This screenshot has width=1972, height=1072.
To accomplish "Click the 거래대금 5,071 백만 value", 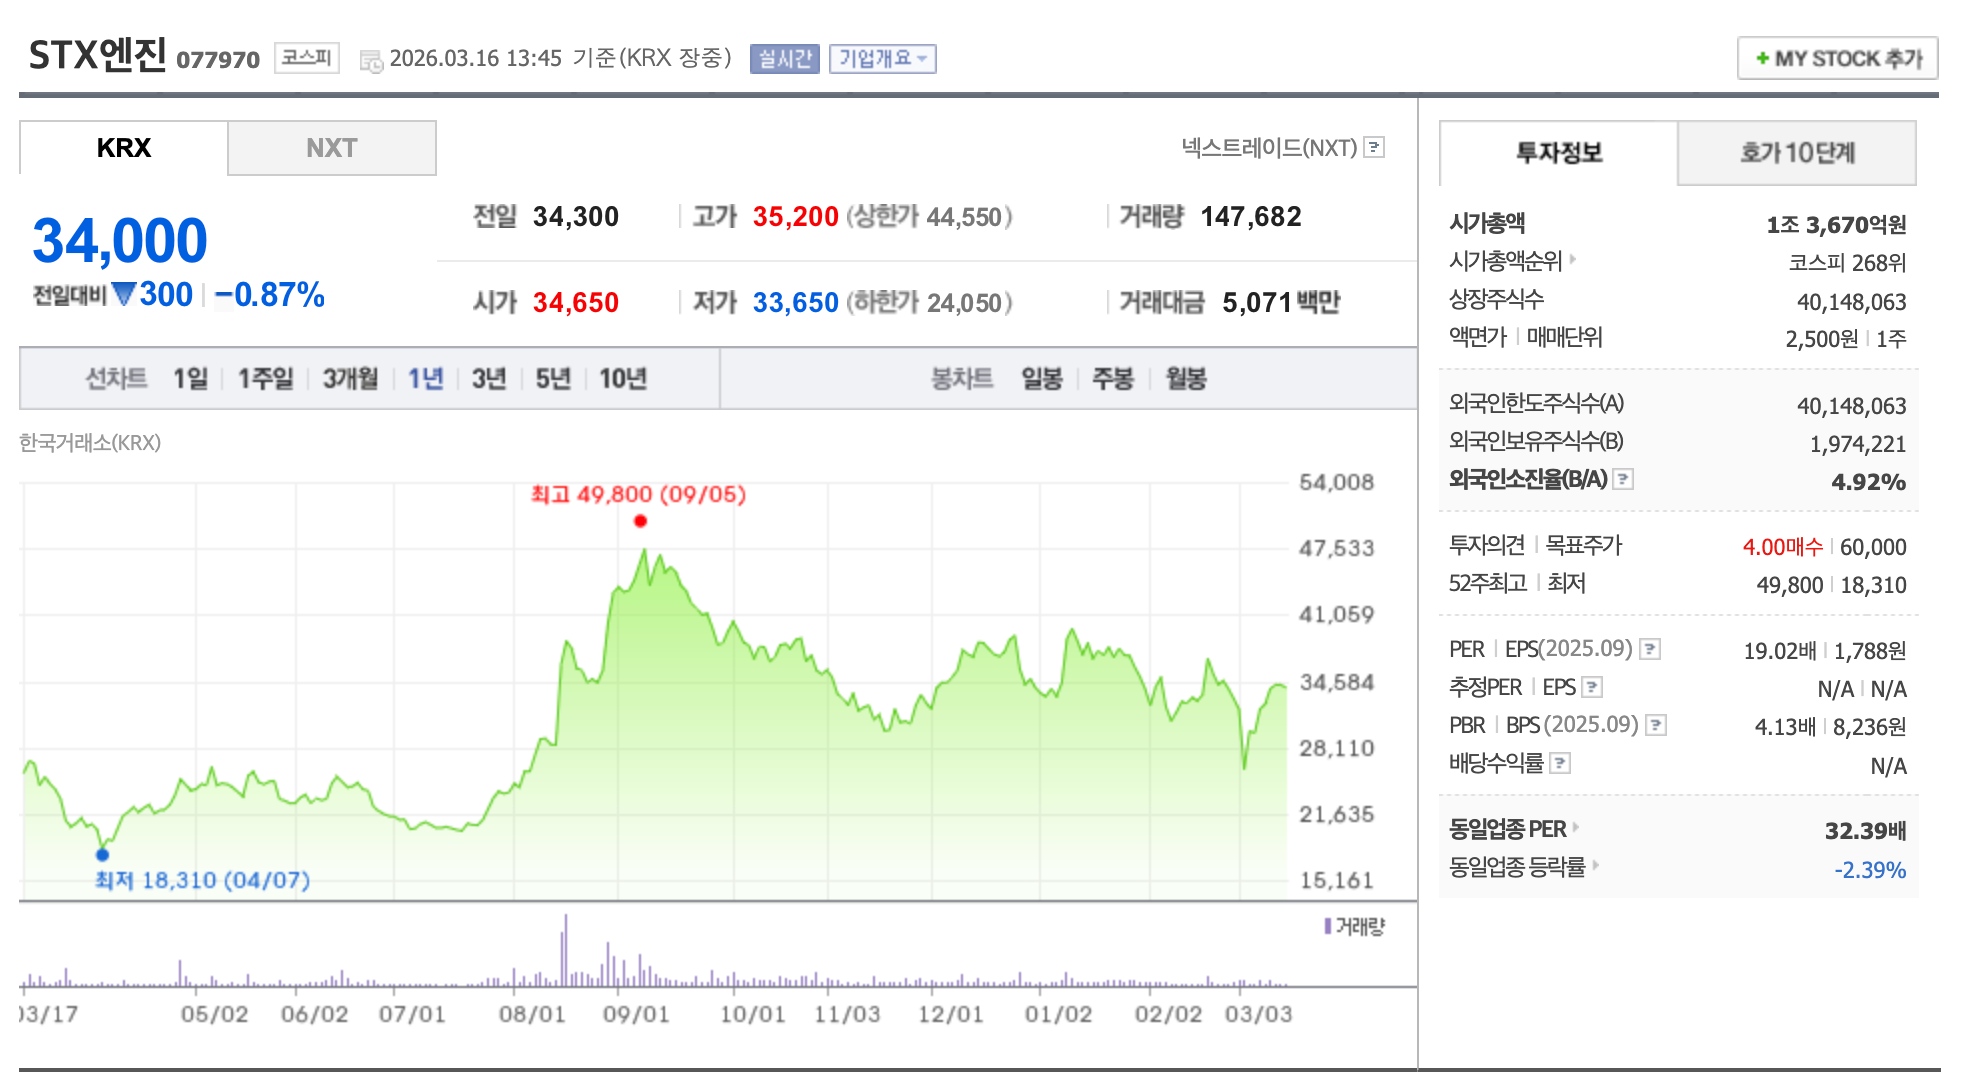I will point(1281,303).
